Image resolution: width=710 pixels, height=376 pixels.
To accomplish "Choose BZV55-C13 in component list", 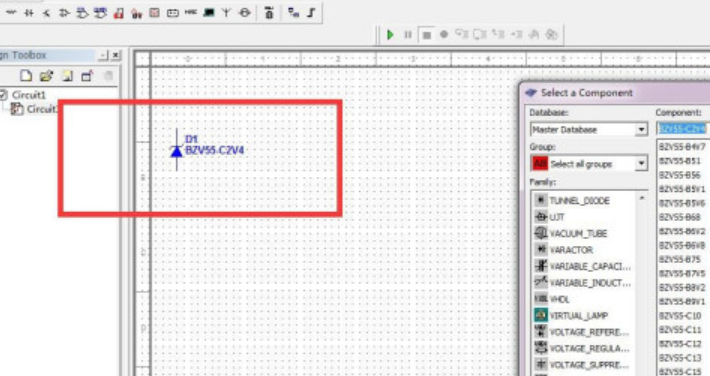I will pyautogui.click(x=680, y=358).
